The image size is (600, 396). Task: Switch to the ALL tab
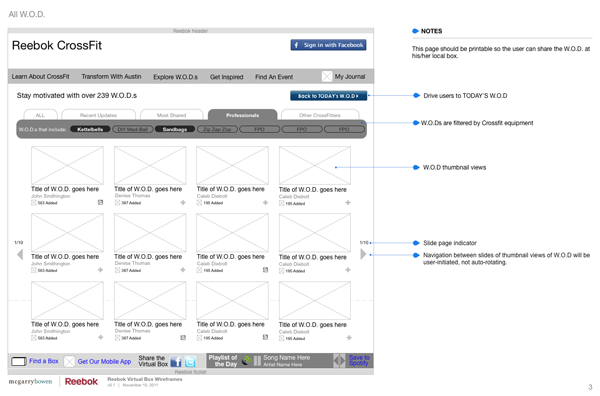(x=40, y=115)
